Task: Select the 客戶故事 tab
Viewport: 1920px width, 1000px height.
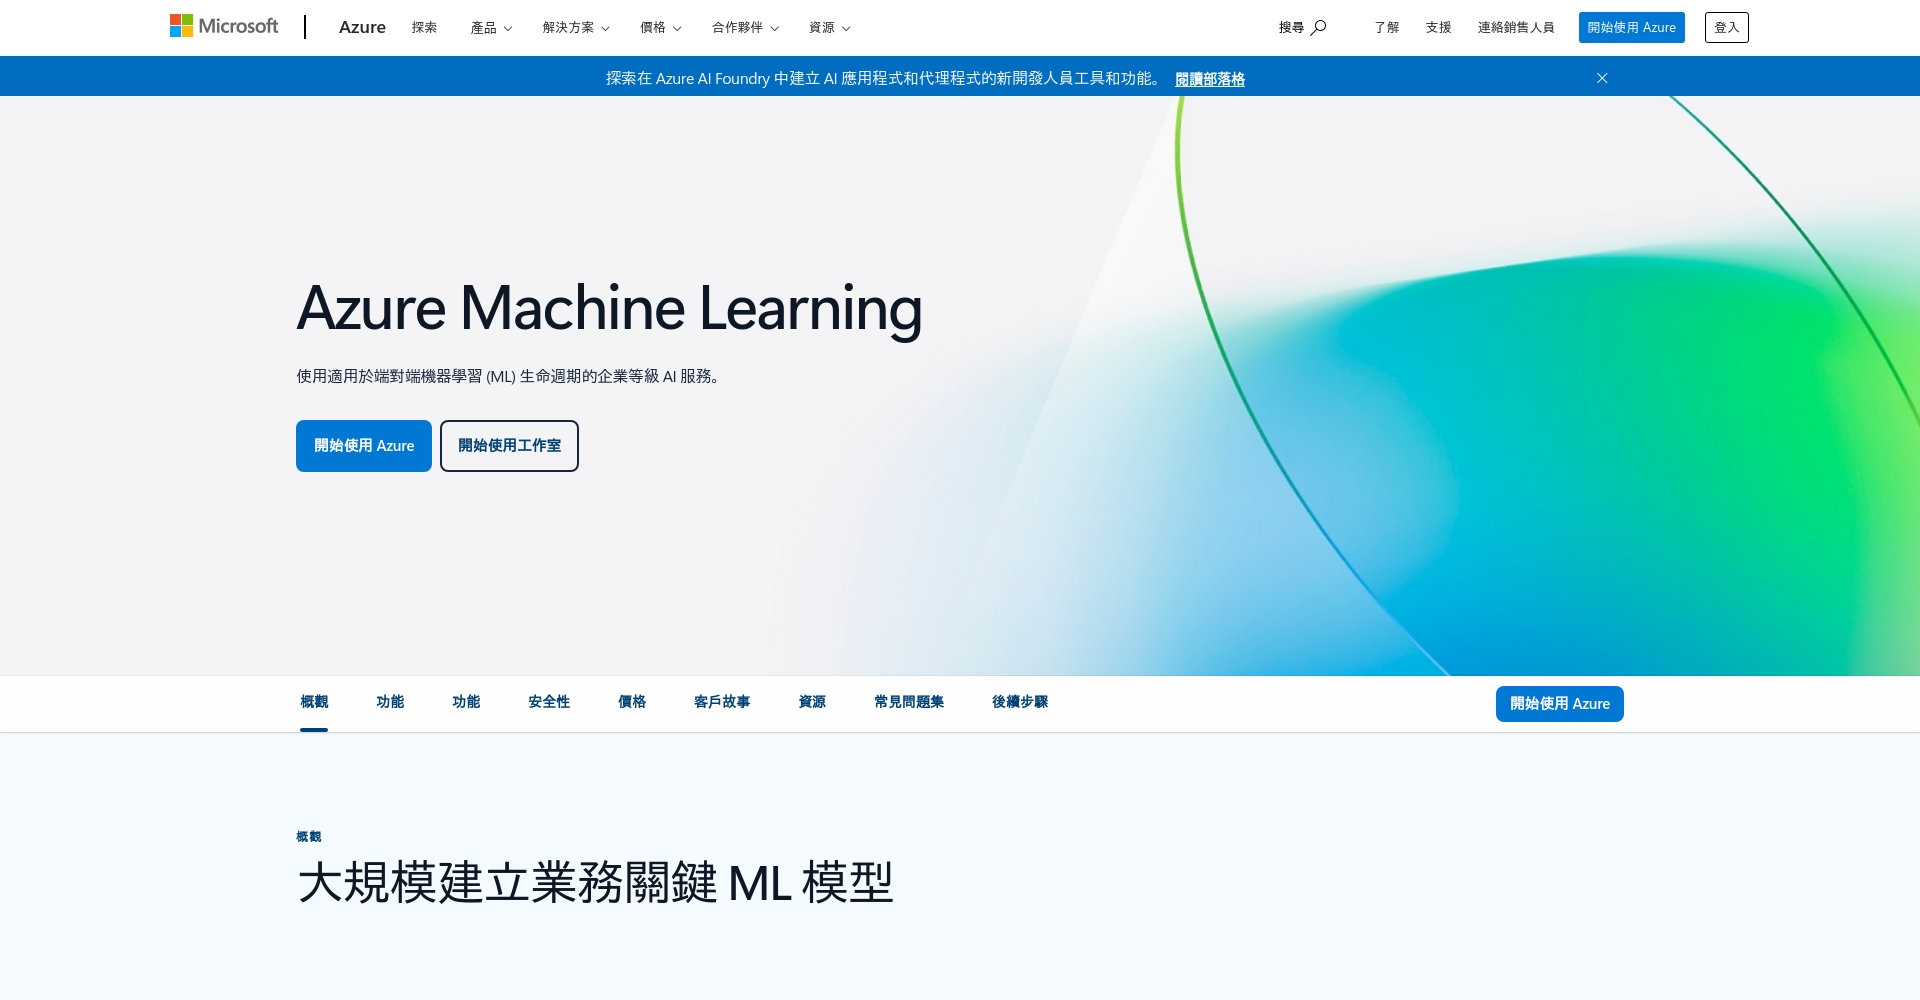Action: [x=722, y=702]
